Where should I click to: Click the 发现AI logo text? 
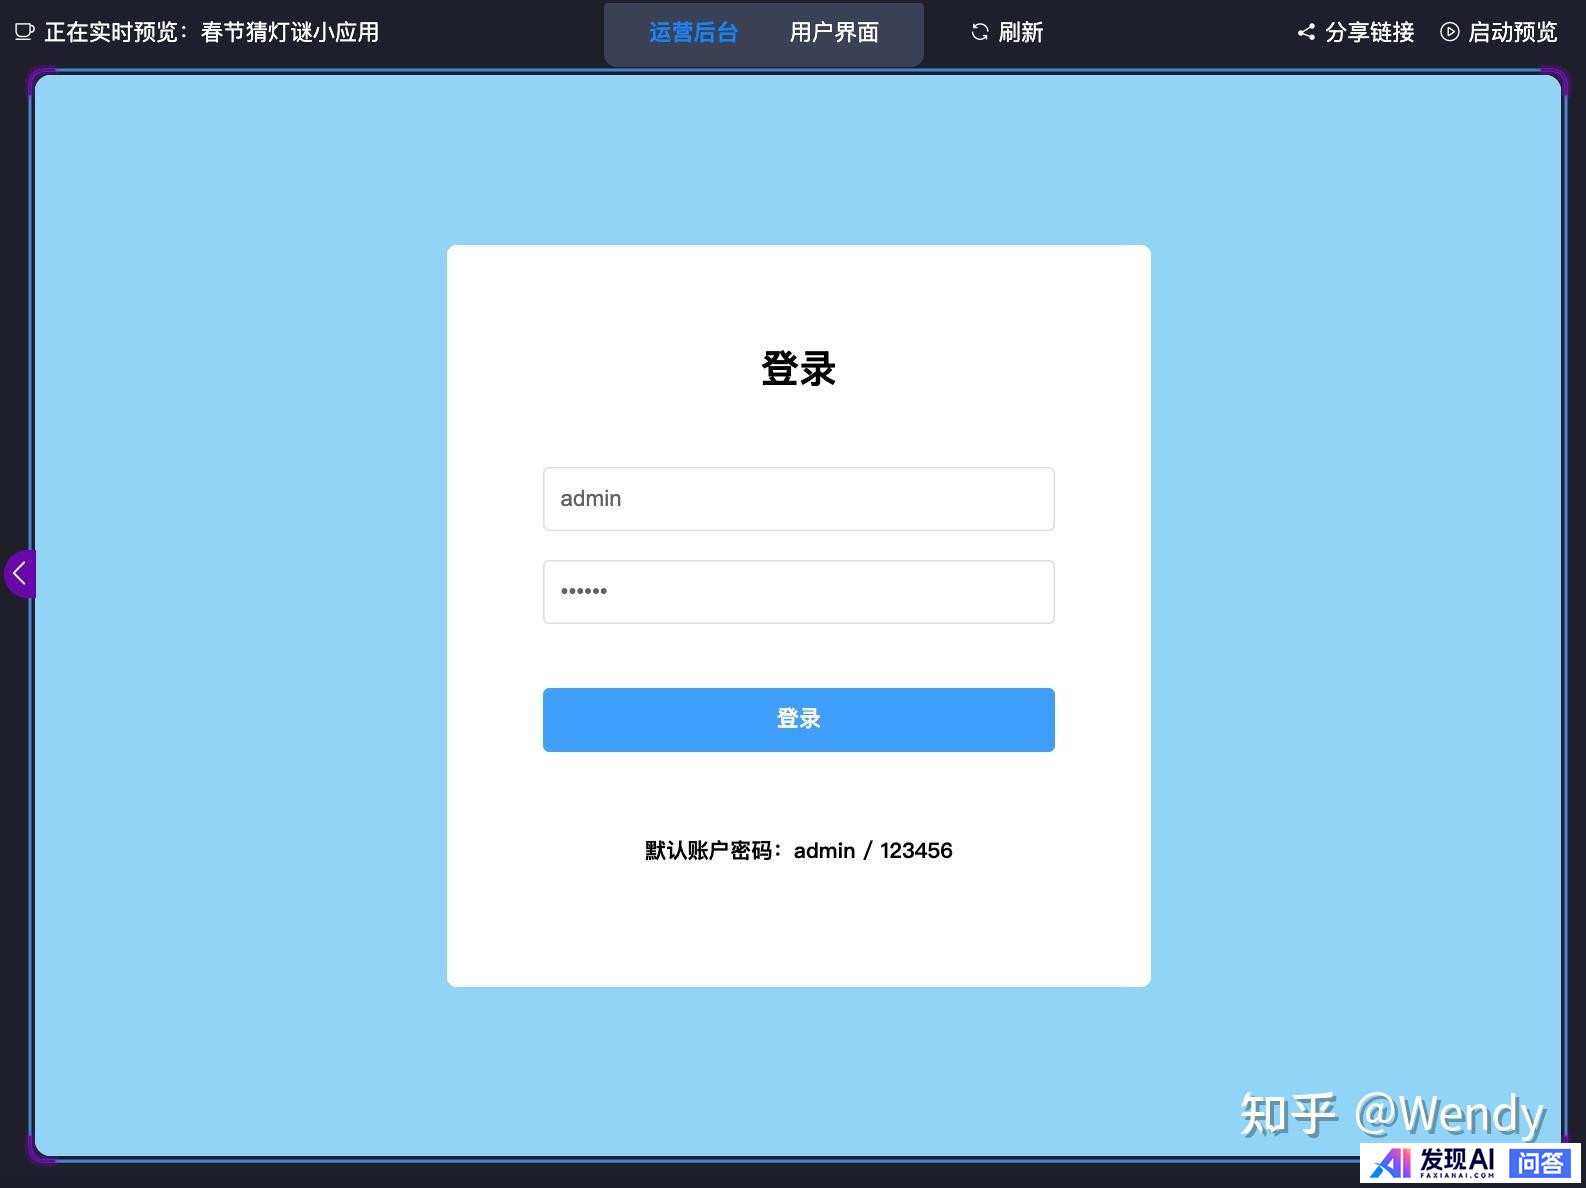1457,1161
